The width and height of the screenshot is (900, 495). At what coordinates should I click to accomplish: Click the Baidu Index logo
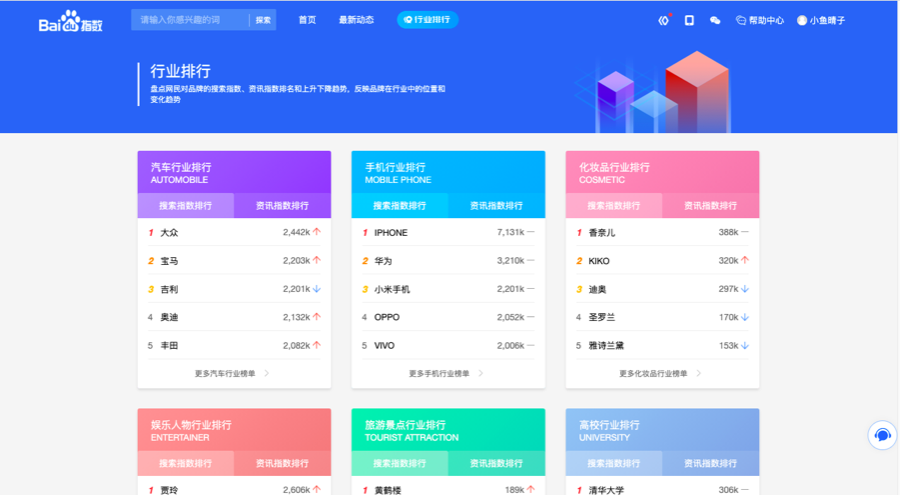tap(71, 21)
